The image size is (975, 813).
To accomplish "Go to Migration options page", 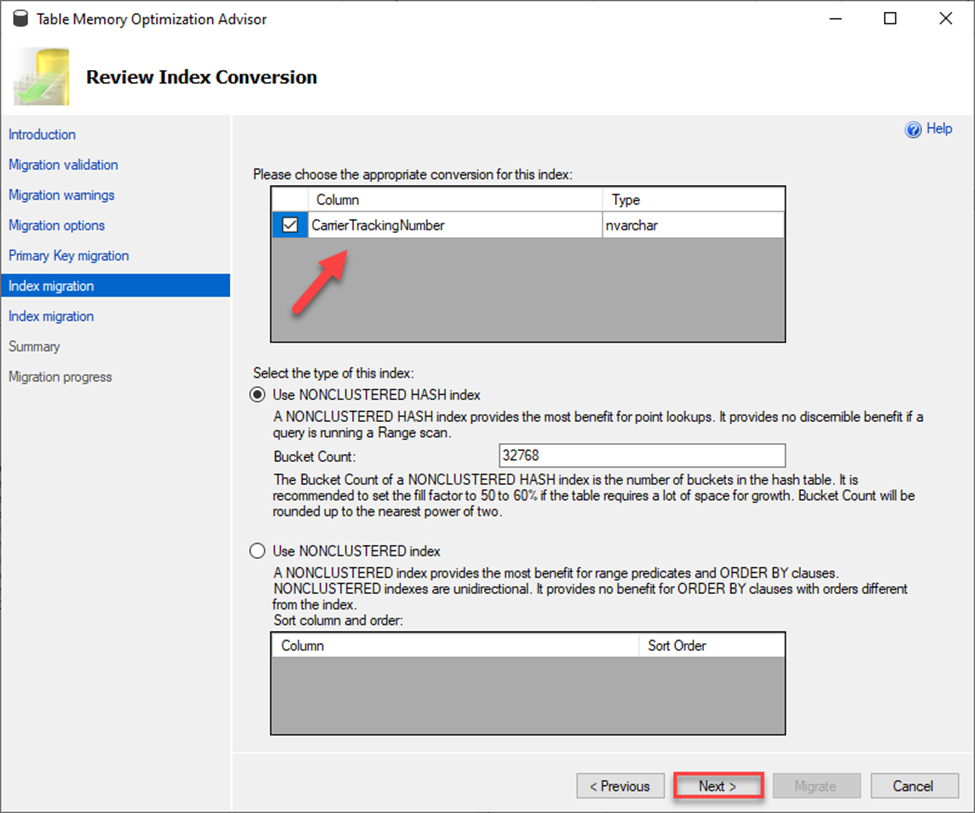I will [57, 225].
